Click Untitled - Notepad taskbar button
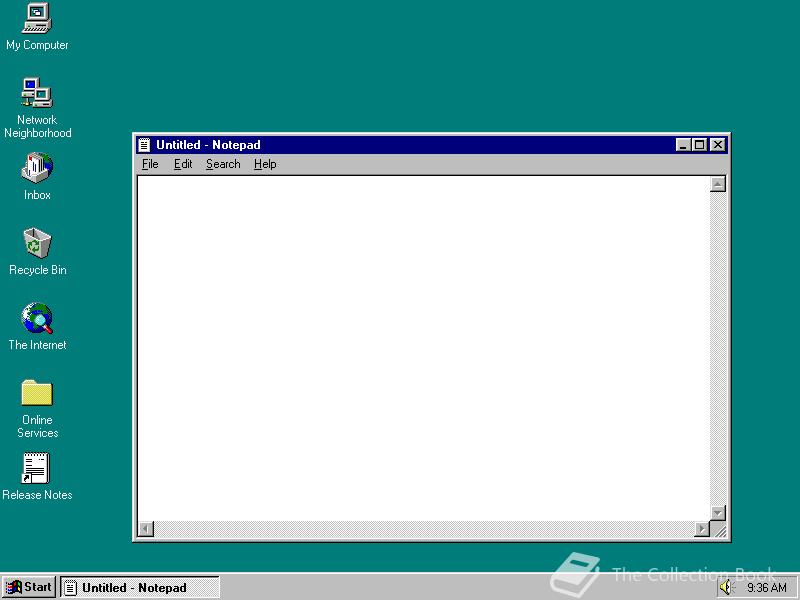Viewport: 800px width, 600px height. [x=140, y=587]
